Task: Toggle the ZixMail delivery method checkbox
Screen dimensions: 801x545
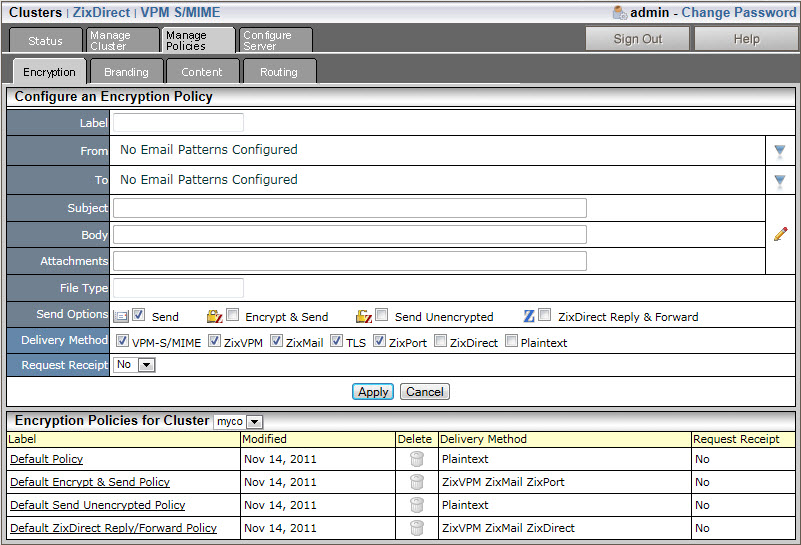Action: (x=276, y=341)
